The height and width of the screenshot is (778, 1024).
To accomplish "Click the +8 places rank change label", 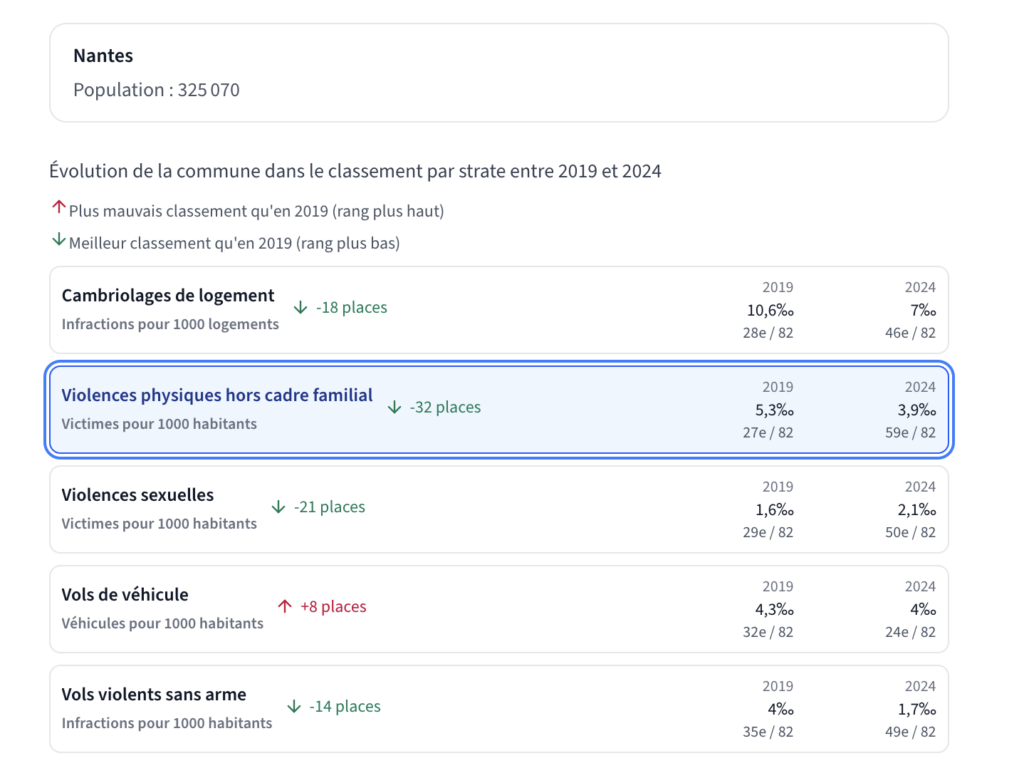I will click(333, 607).
